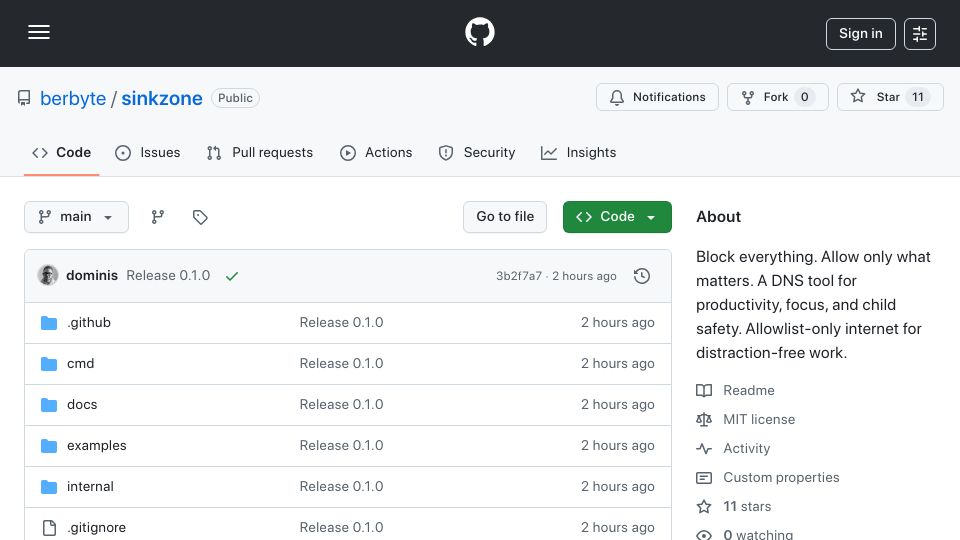The height and width of the screenshot is (540, 960).
Task: Open the examples folder
Action: coord(97,446)
